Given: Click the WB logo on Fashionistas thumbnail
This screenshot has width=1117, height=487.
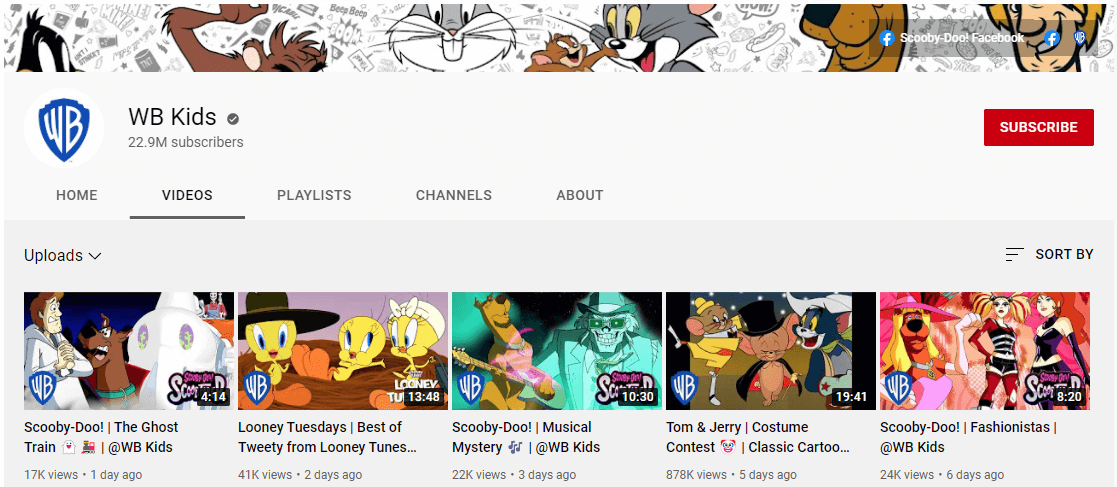Looking at the screenshot, I should pyautogui.click(x=898, y=387).
